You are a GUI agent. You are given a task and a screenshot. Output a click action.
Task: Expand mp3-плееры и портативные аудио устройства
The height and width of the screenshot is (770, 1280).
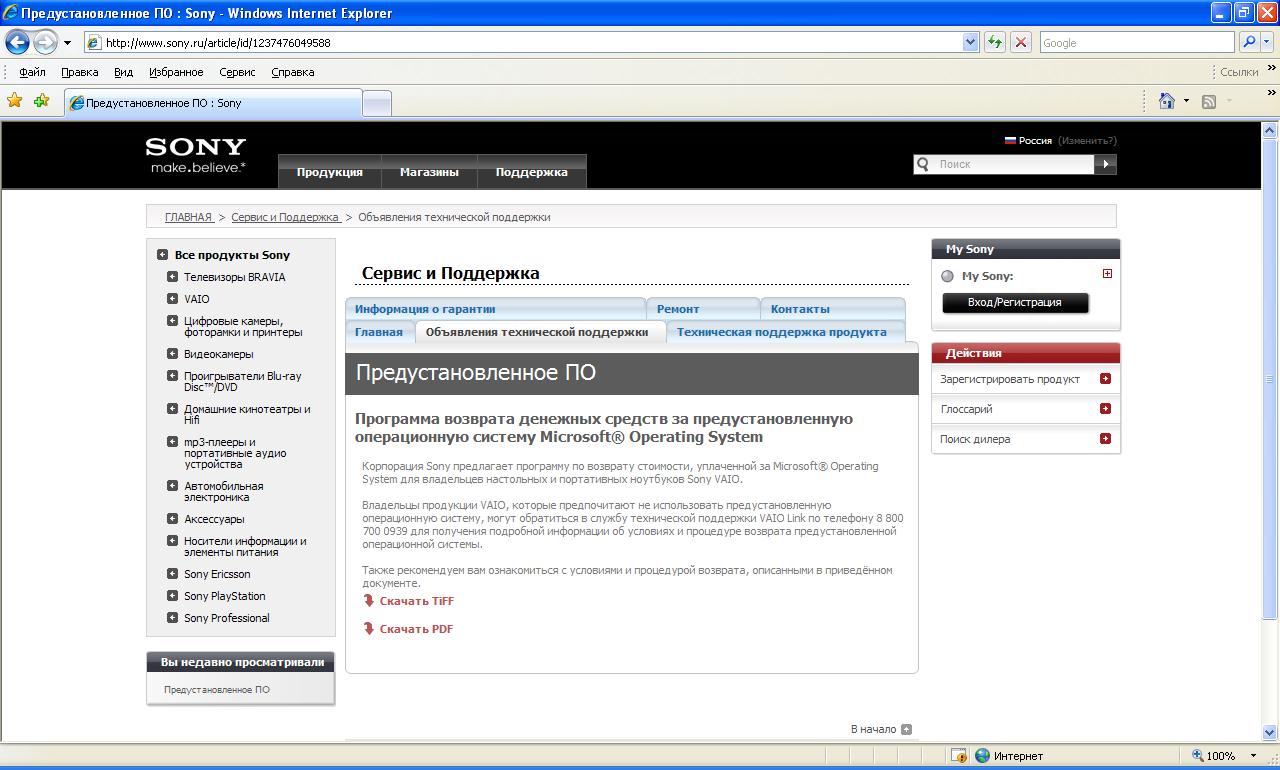click(173, 442)
